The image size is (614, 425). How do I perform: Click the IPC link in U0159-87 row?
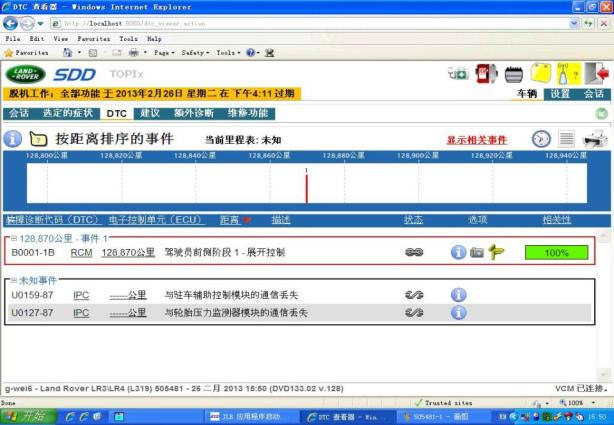tap(81, 295)
